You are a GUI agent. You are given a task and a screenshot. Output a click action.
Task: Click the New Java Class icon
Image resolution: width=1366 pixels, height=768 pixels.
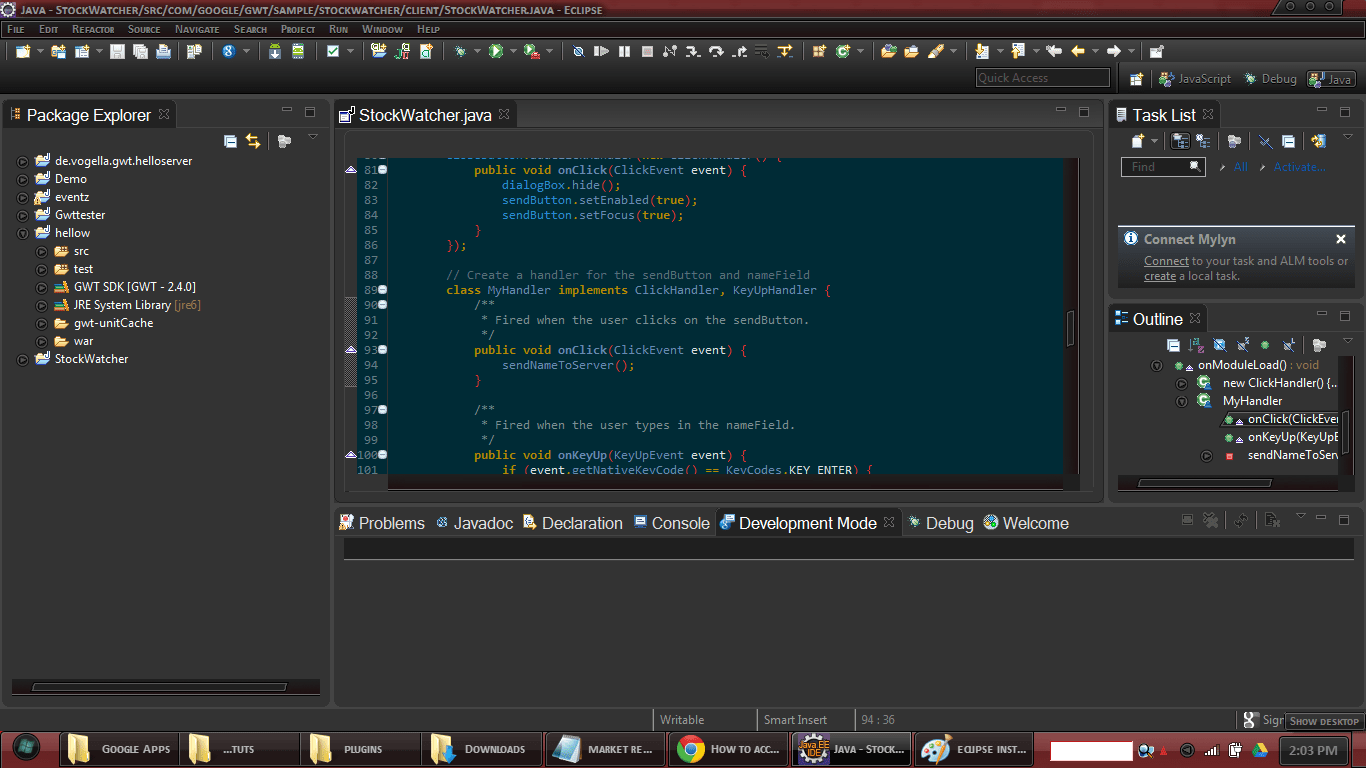point(843,51)
